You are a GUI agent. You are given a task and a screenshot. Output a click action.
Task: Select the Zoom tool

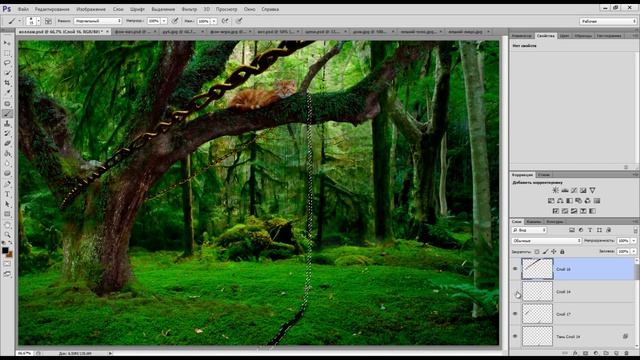coord(7,235)
